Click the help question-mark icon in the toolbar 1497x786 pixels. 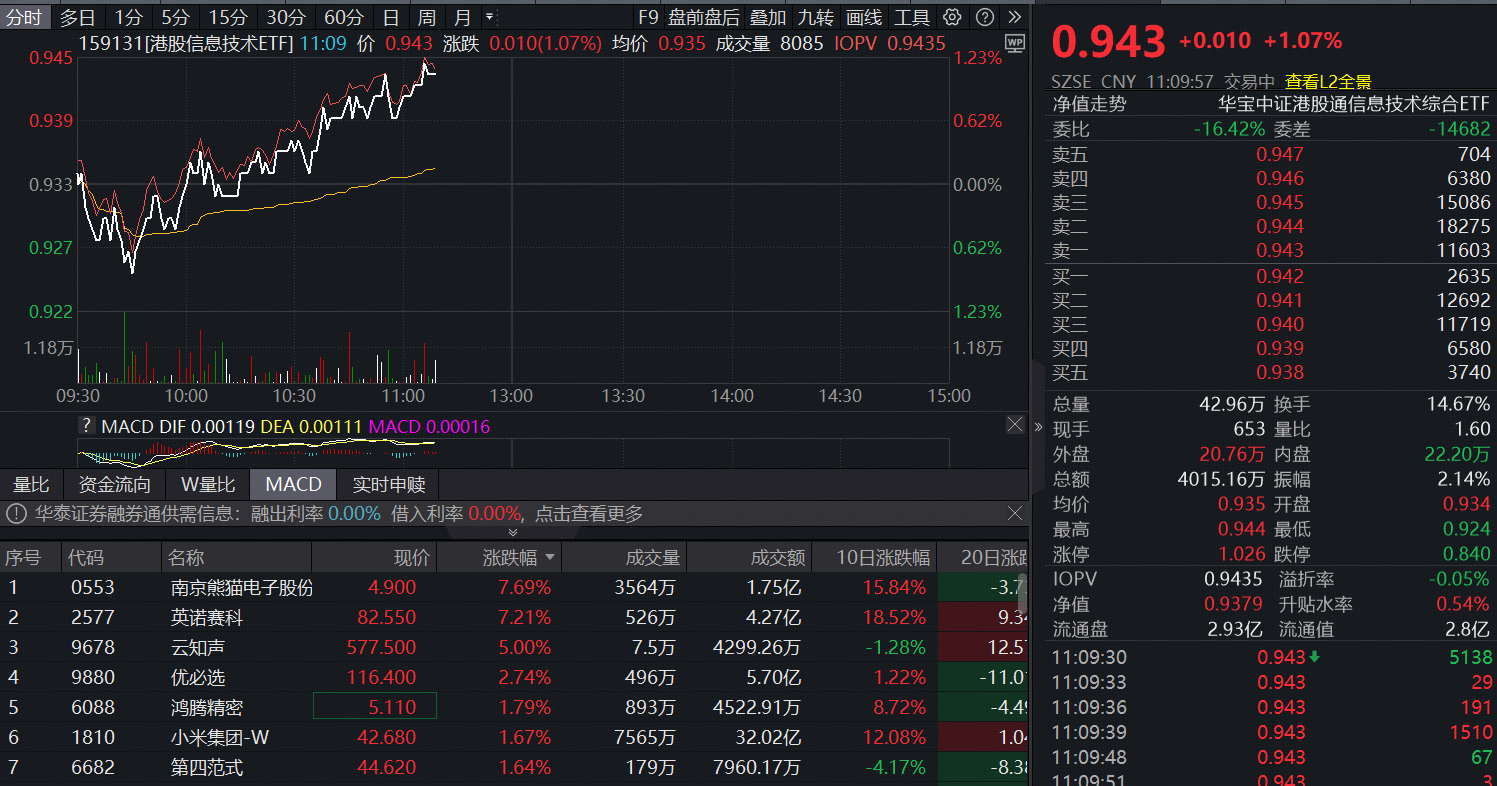(x=984, y=17)
